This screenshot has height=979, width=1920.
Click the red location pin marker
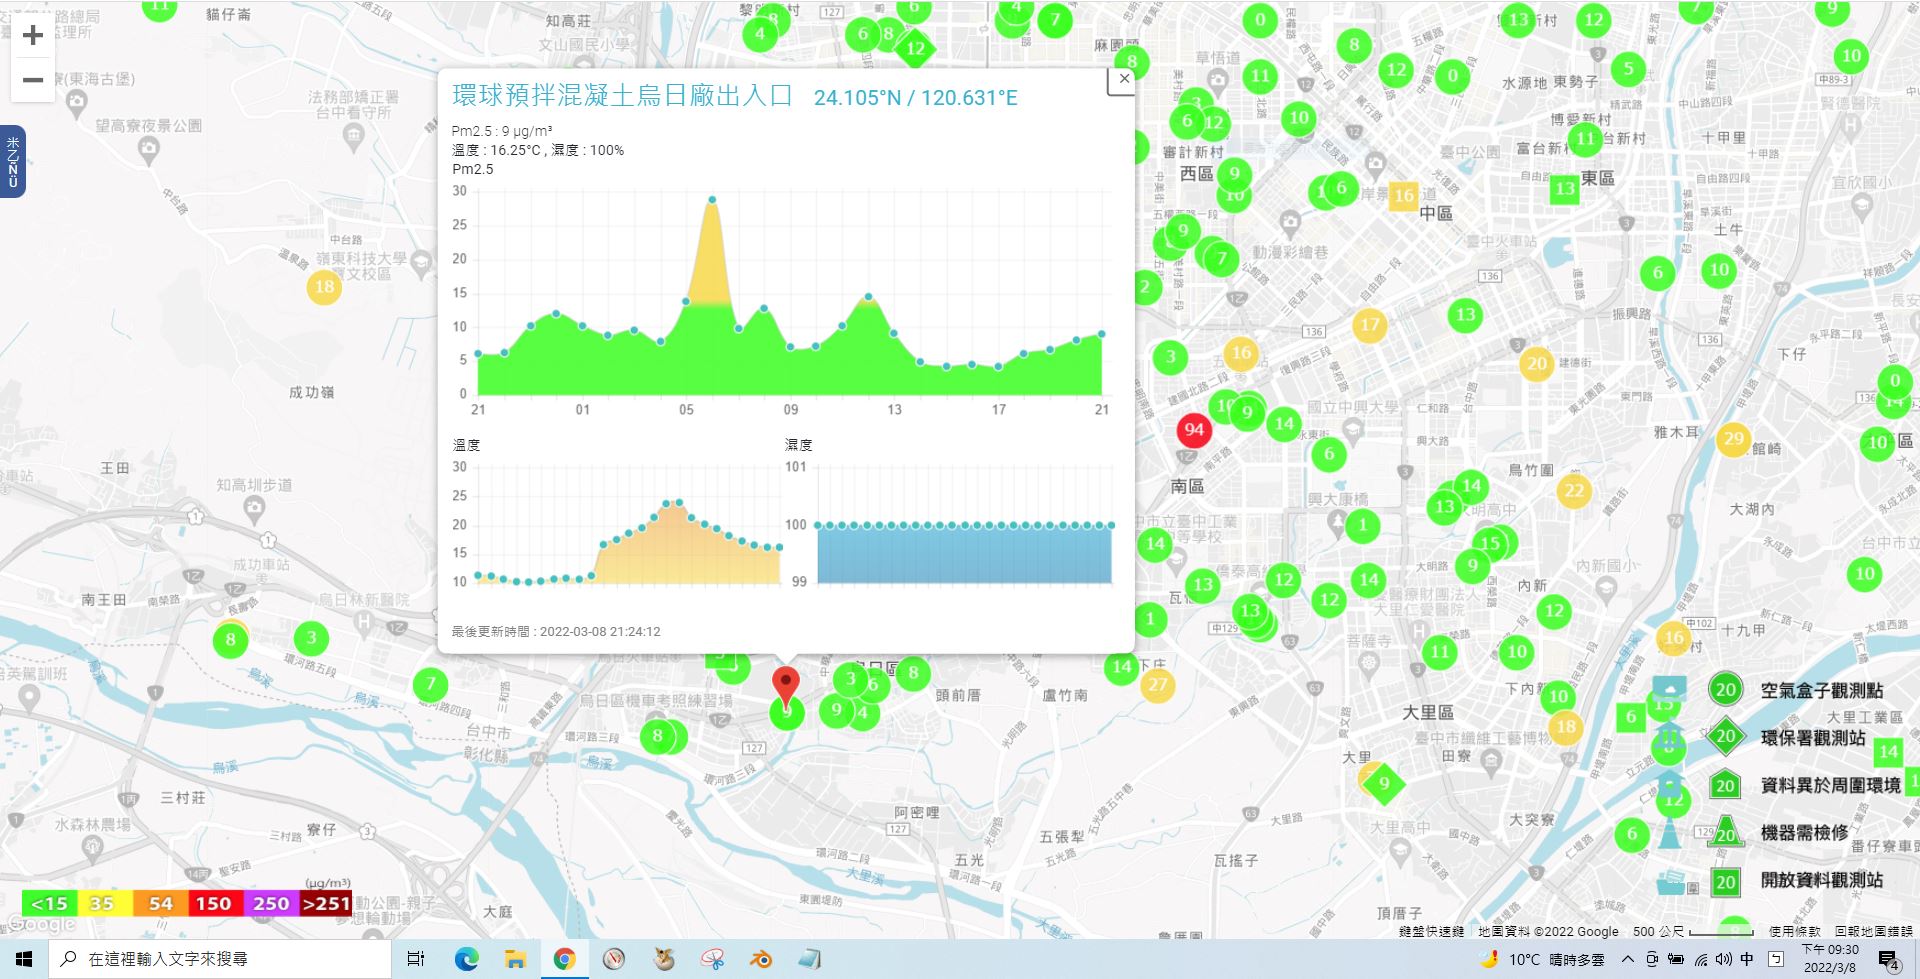pos(787,686)
